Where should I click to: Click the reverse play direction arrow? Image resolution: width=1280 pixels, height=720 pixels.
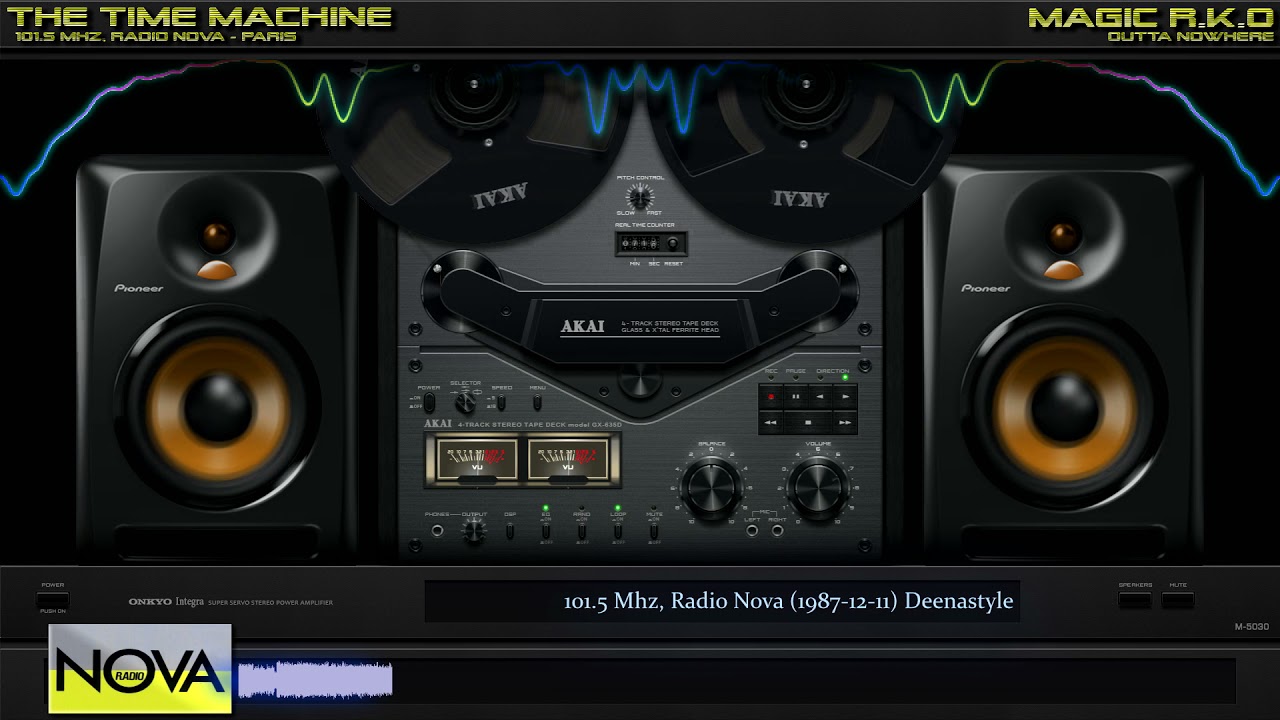(x=821, y=396)
